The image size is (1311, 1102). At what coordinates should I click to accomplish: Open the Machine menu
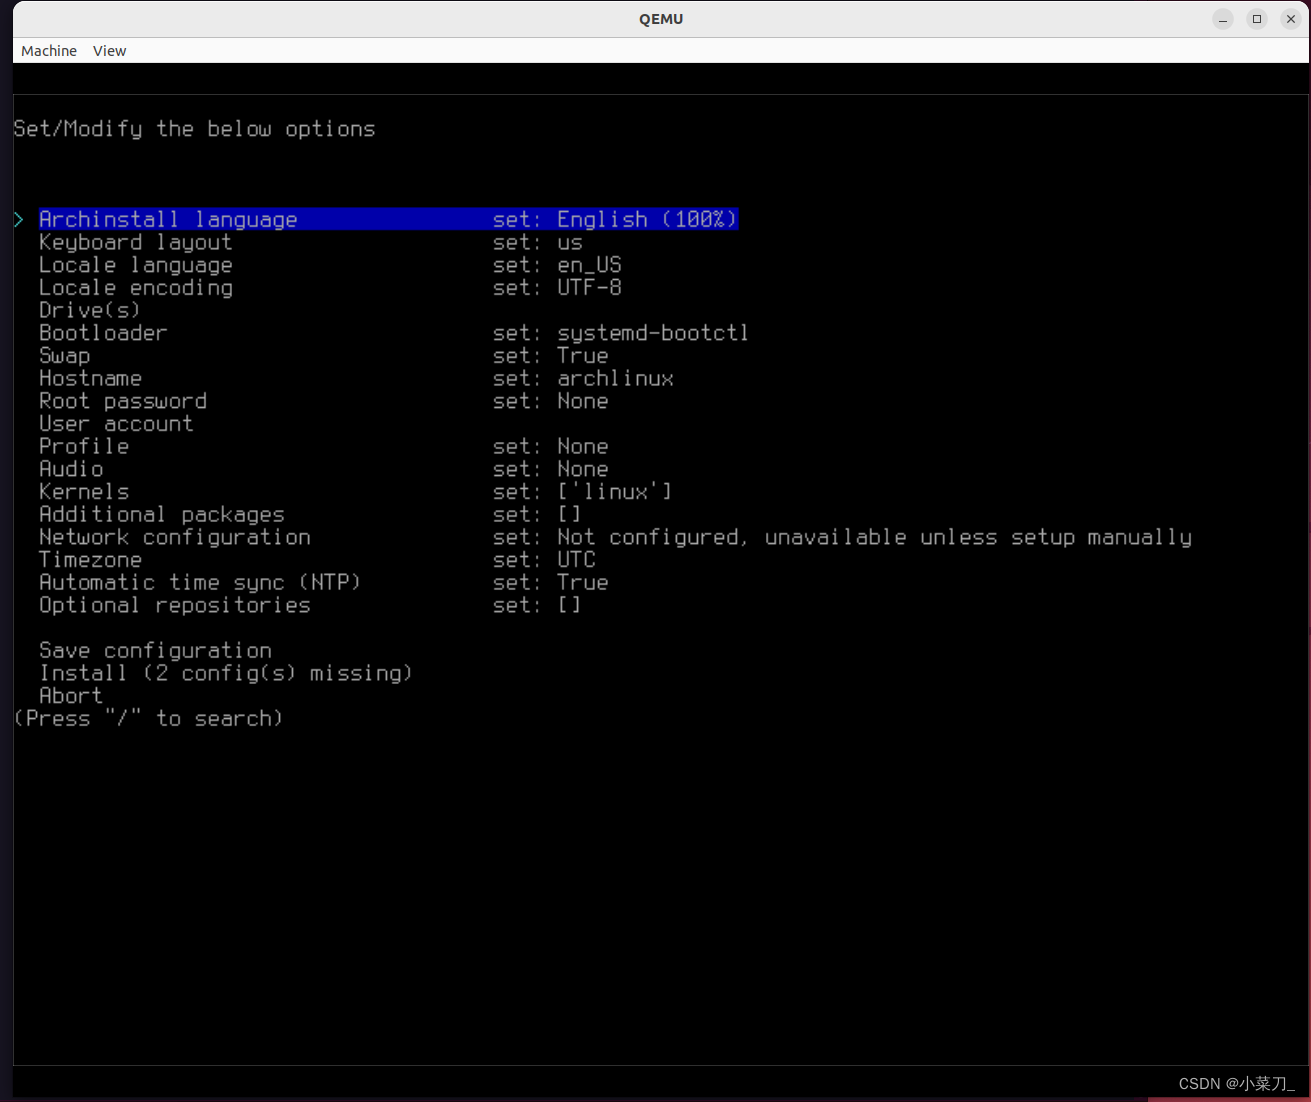(48, 51)
